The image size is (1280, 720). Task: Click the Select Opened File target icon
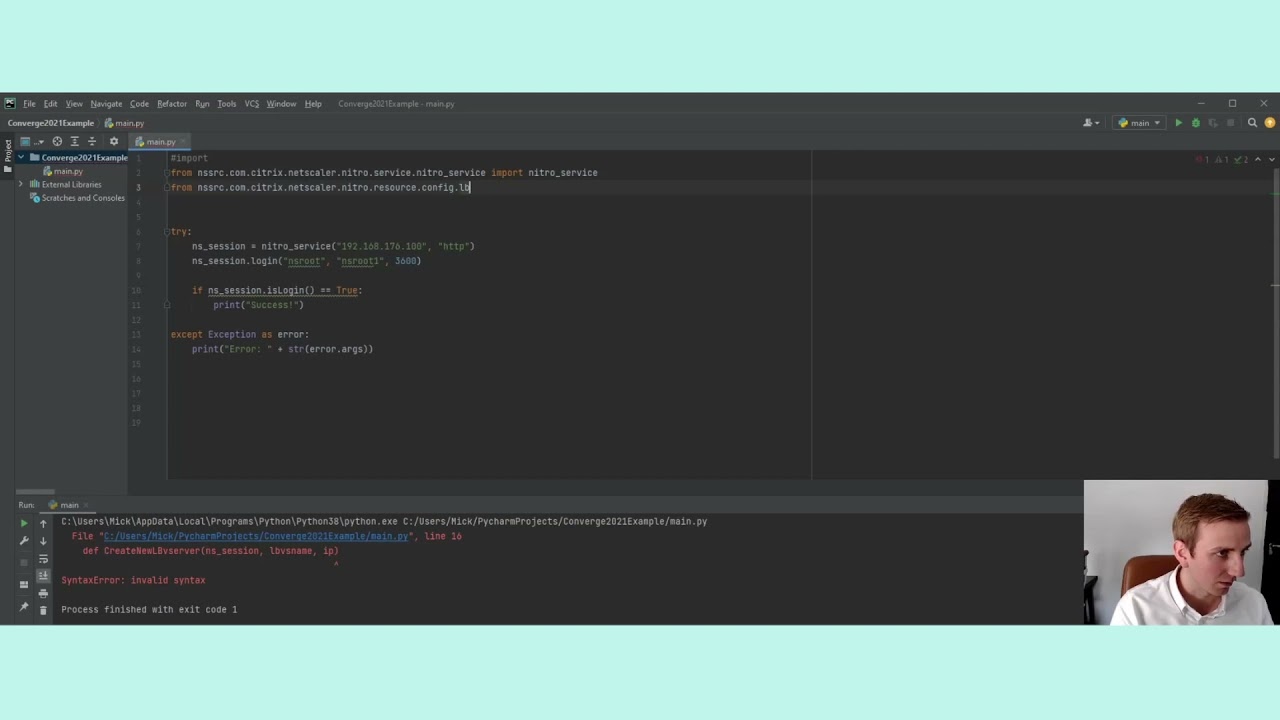click(57, 142)
